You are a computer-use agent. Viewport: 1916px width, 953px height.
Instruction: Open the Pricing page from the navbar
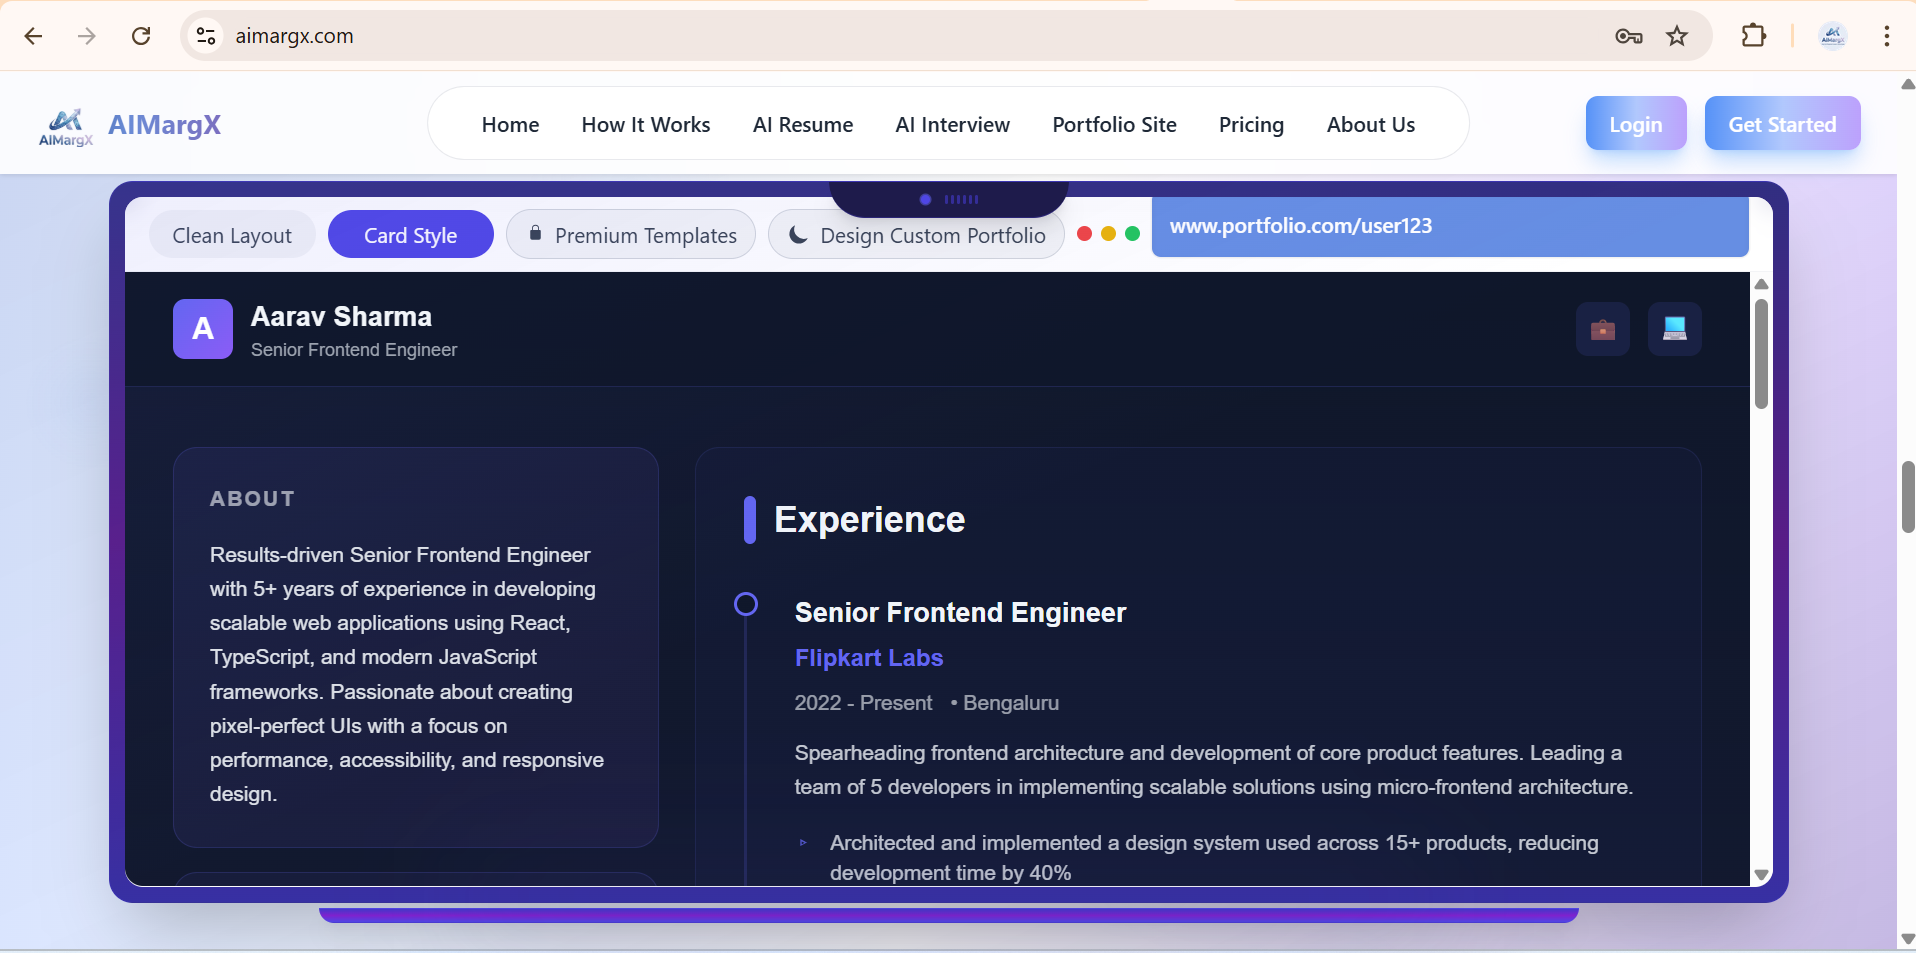(x=1250, y=124)
